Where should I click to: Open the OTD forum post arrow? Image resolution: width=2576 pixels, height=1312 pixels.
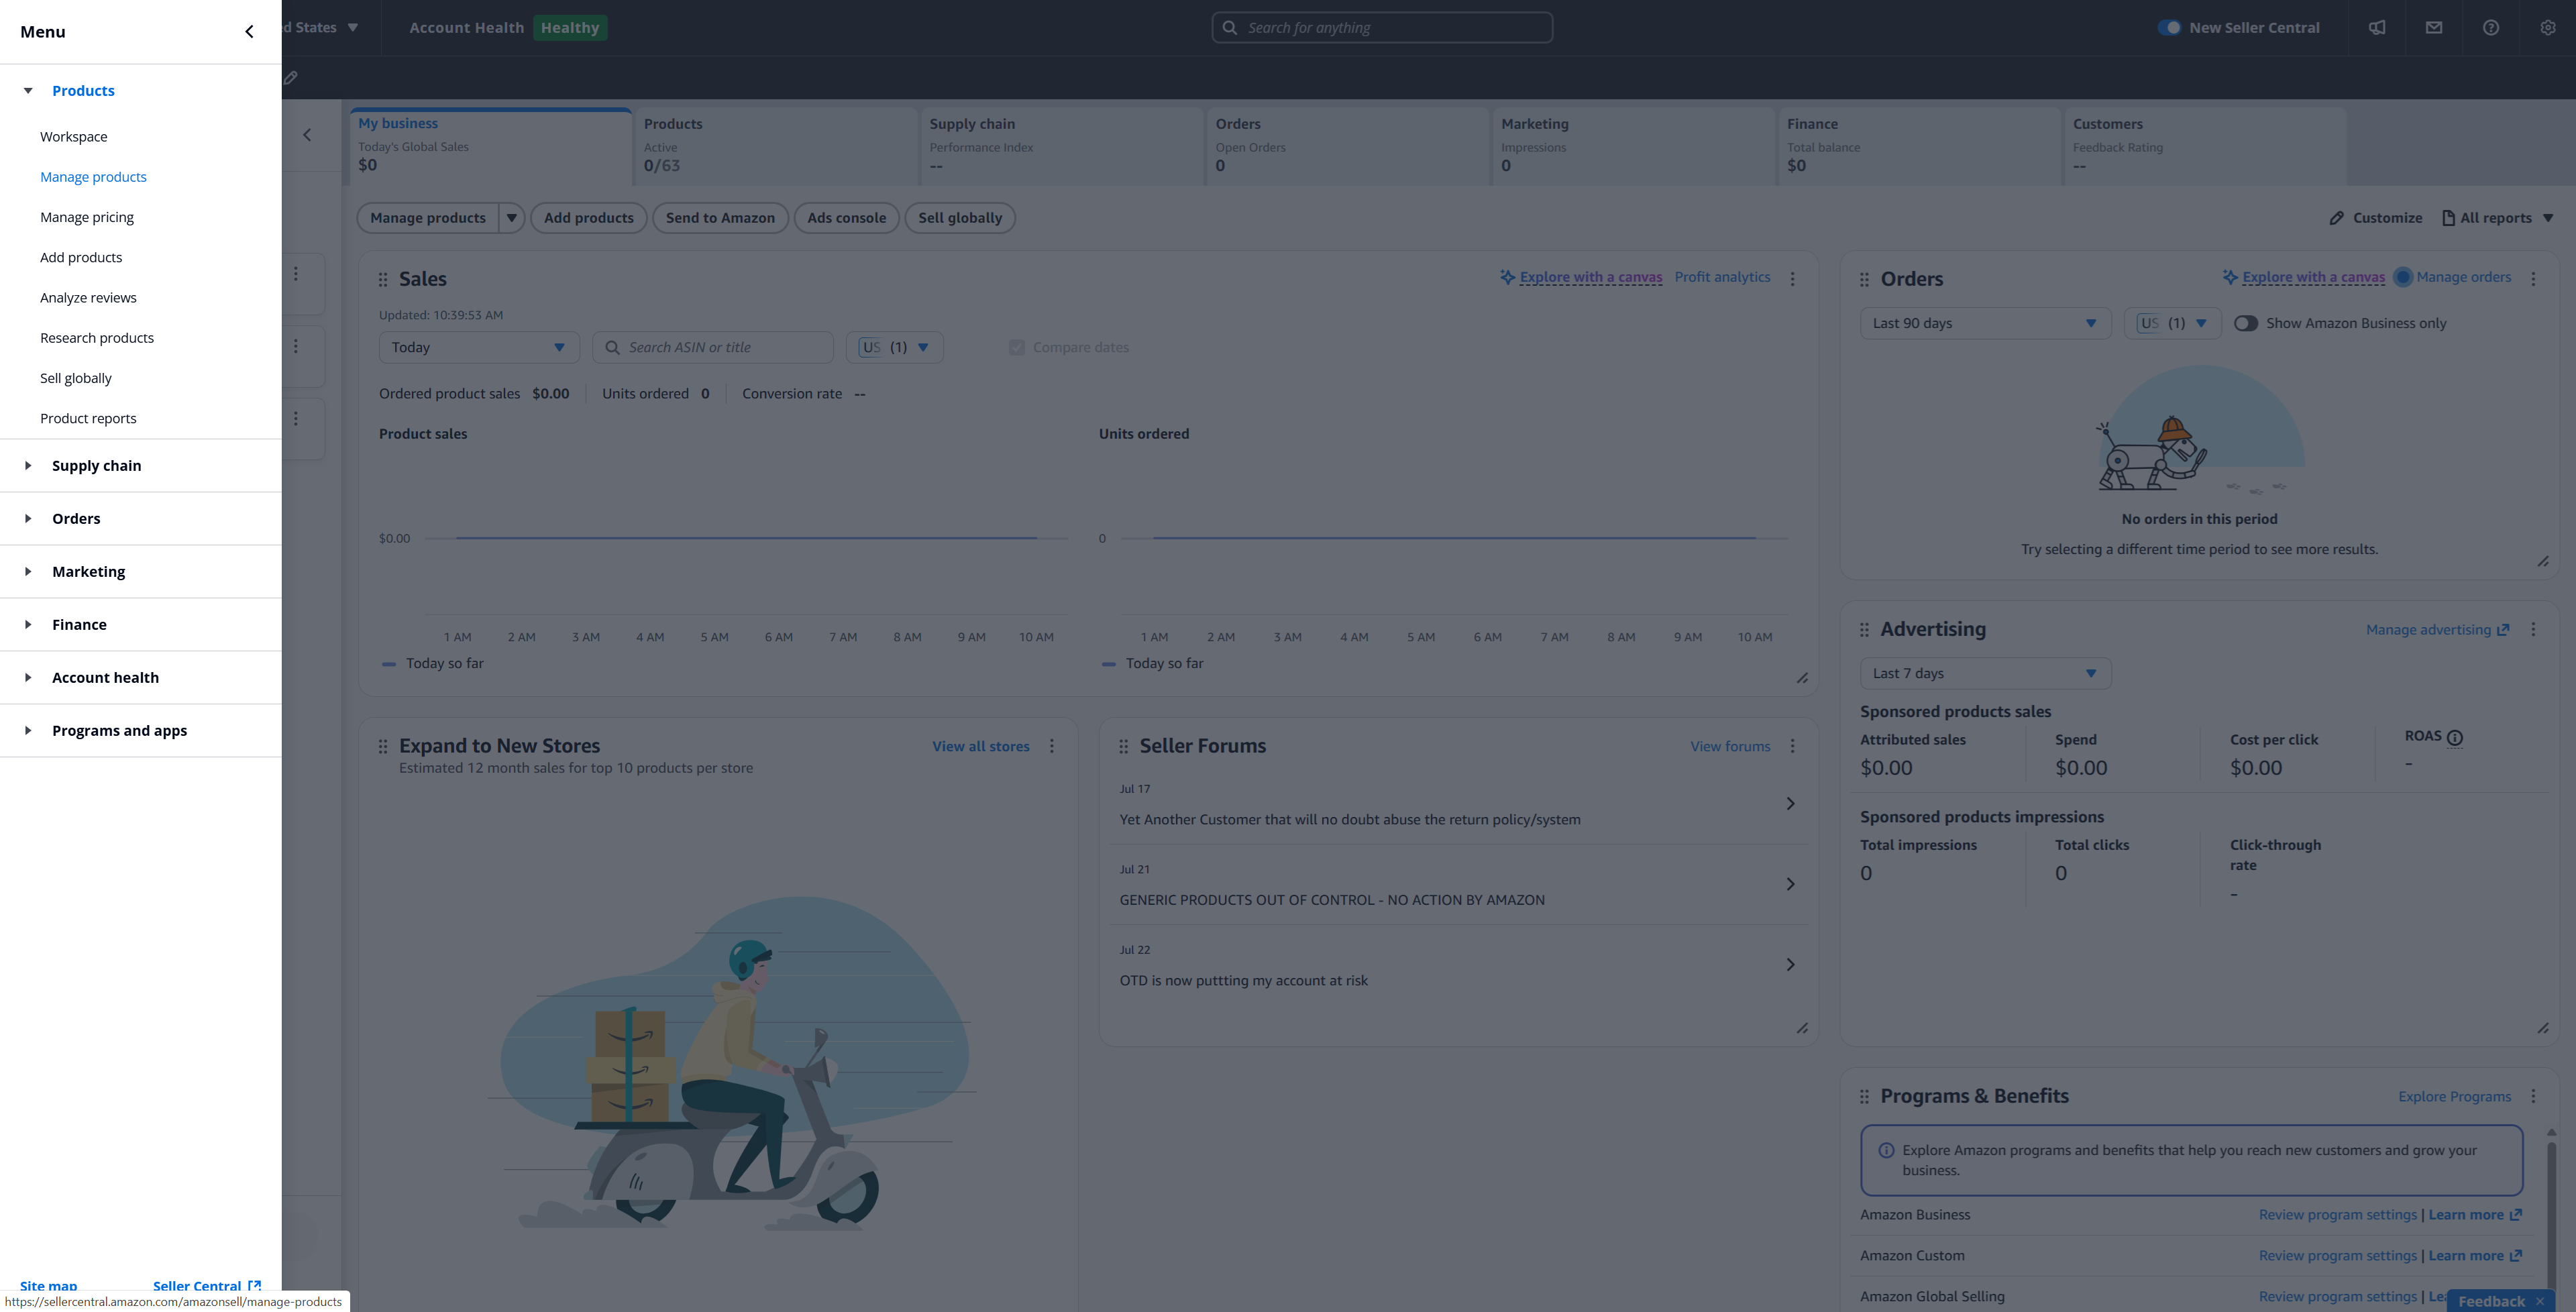[x=1790, y=965]
